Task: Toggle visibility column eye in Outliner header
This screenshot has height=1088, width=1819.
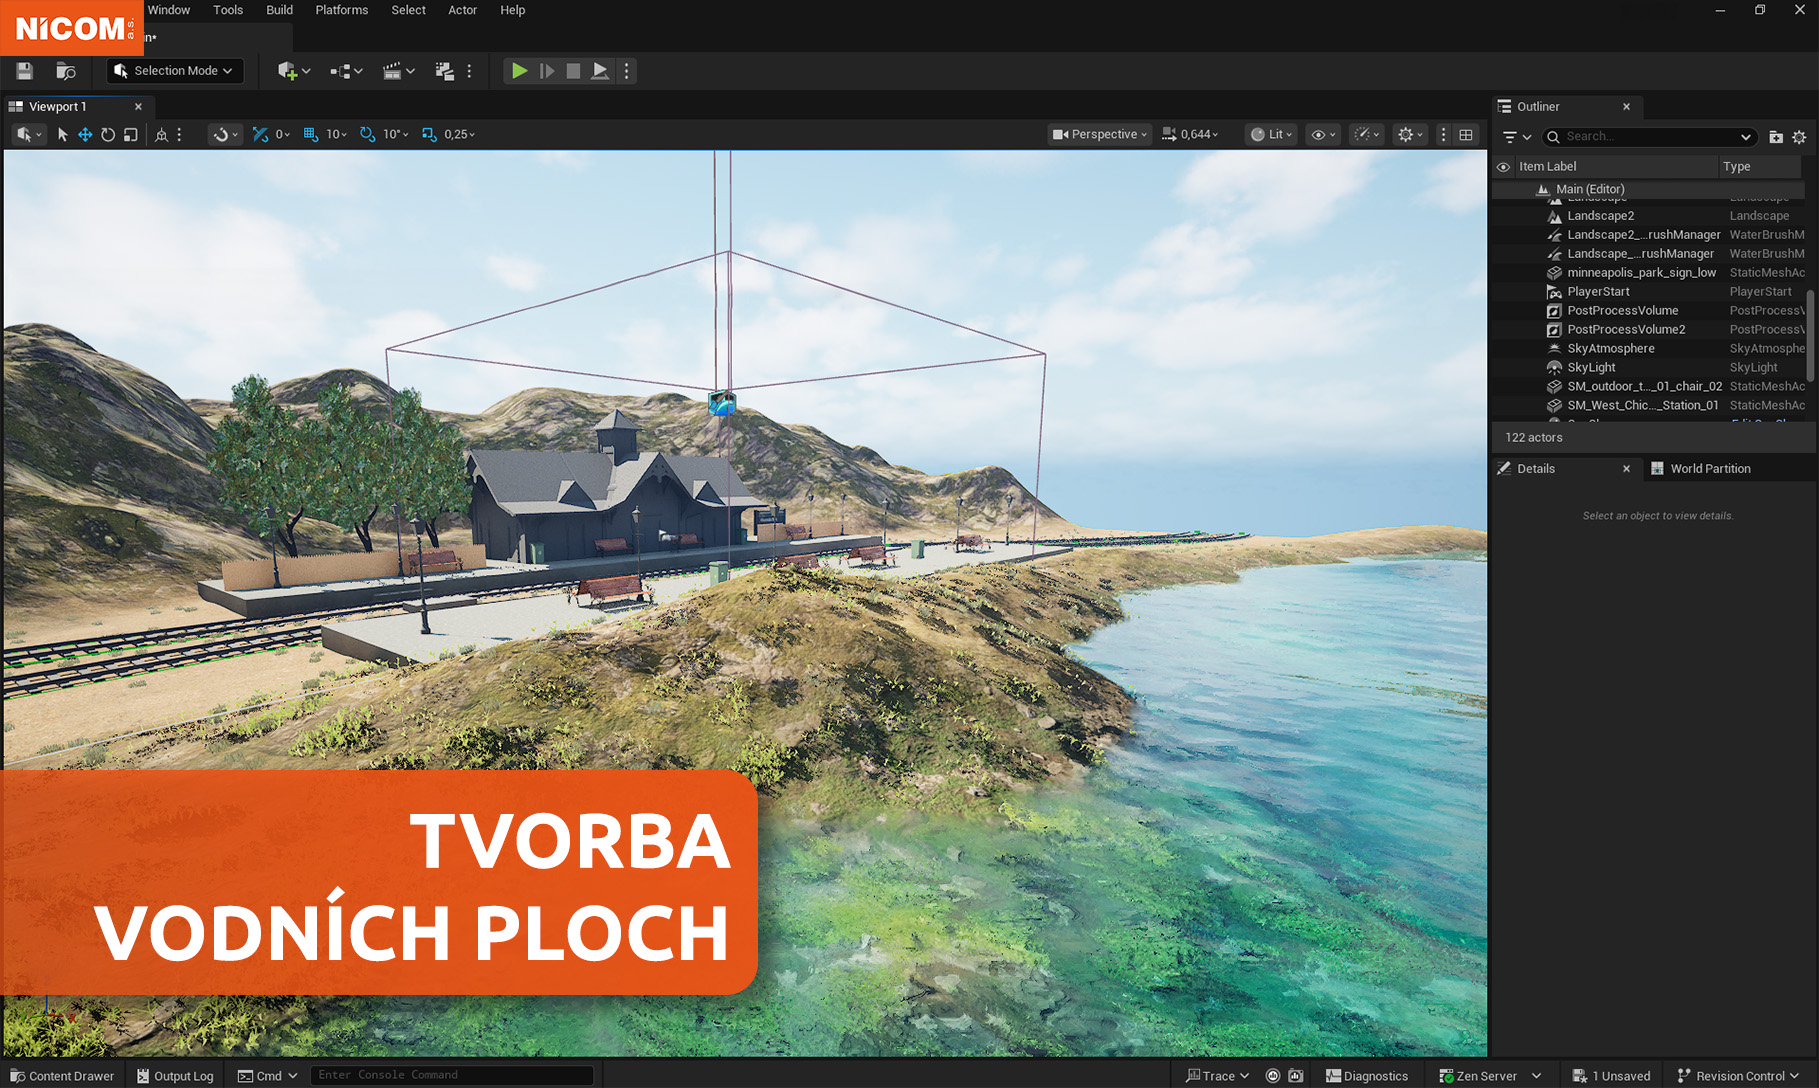Action: click(1503, 167)
